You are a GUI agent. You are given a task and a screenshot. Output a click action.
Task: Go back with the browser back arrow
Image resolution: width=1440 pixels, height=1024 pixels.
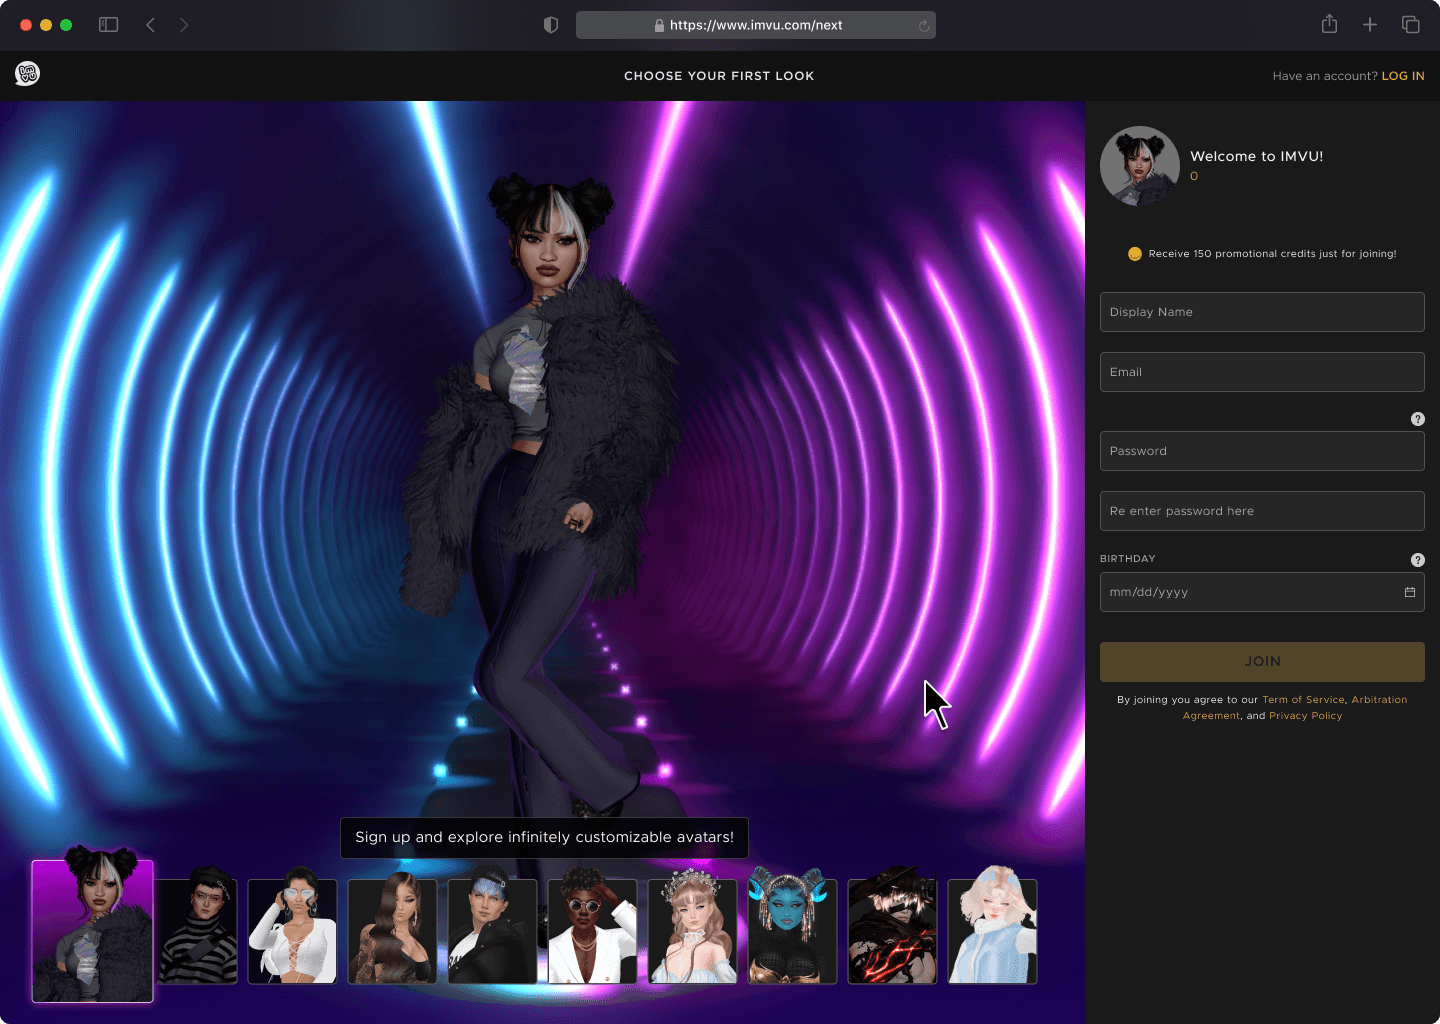[x=151, y=25]
